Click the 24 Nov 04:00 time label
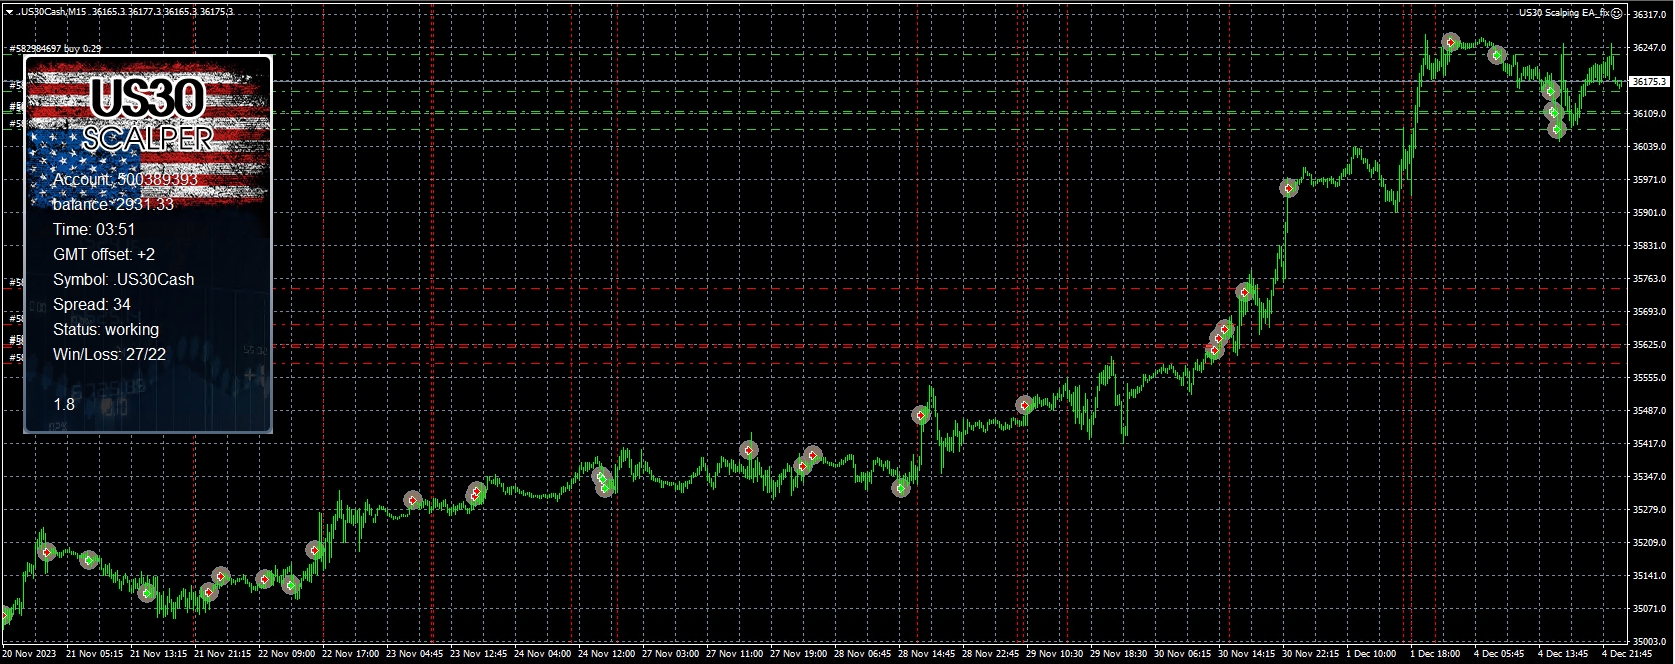Screen dimensions: 1675x664 pyautogui.click(x=543, y=654)
